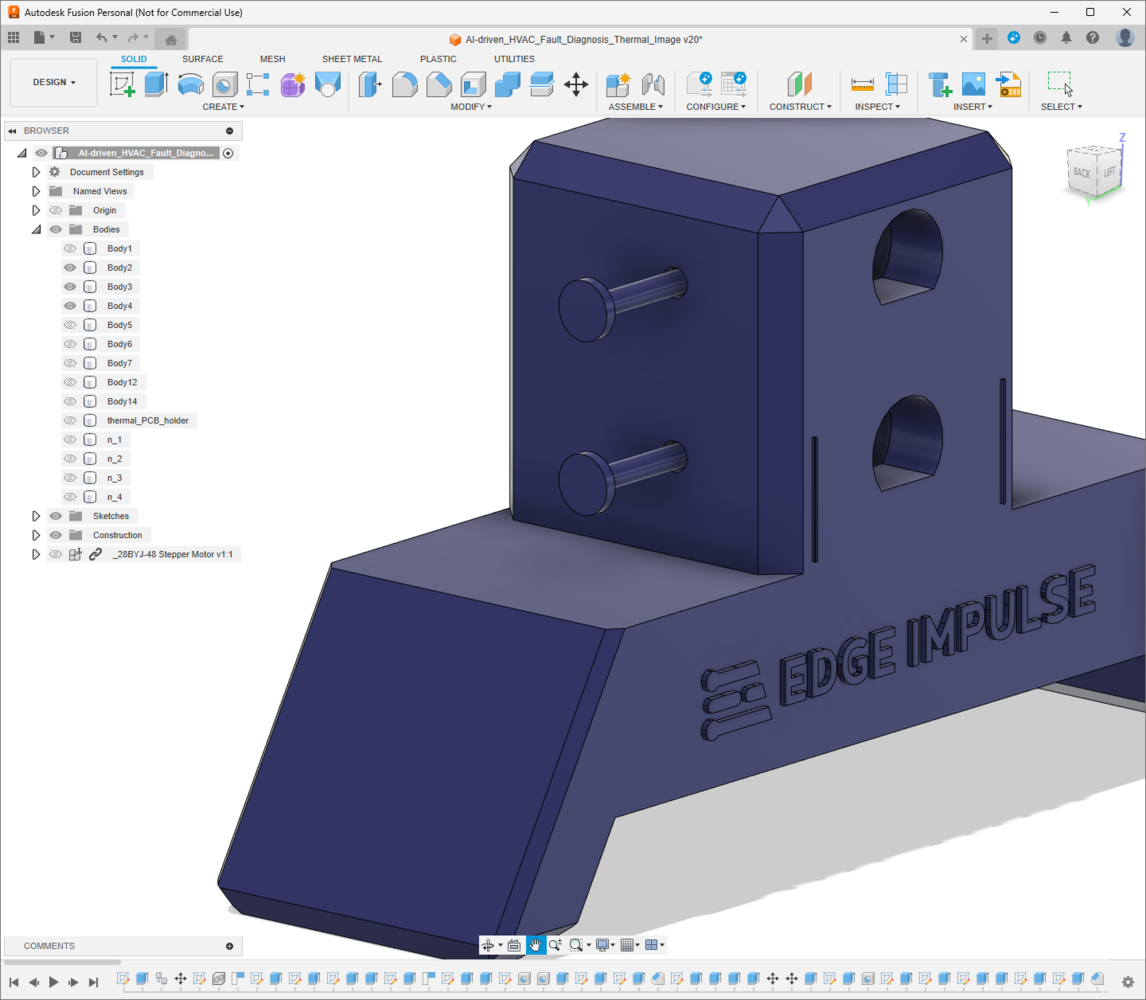Select the Hole tool
1146x1000 pixels.
point(224,84)
